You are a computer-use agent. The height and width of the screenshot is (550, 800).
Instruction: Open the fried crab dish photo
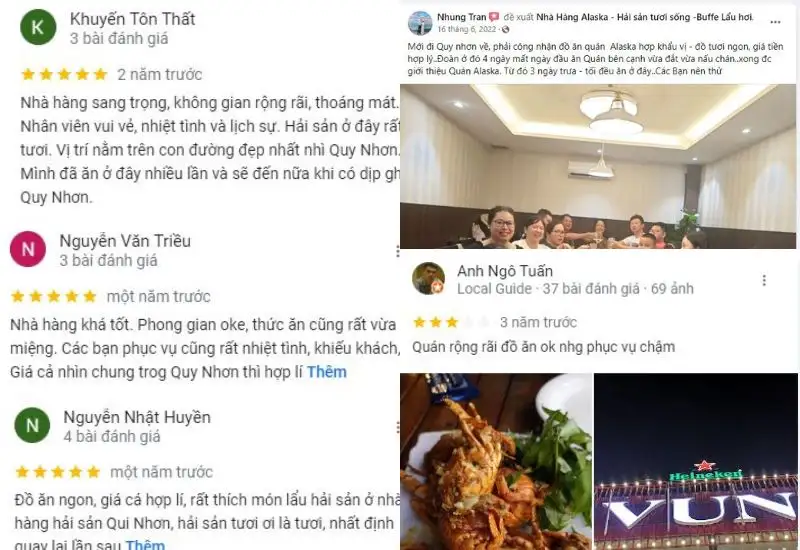[496, 462]
